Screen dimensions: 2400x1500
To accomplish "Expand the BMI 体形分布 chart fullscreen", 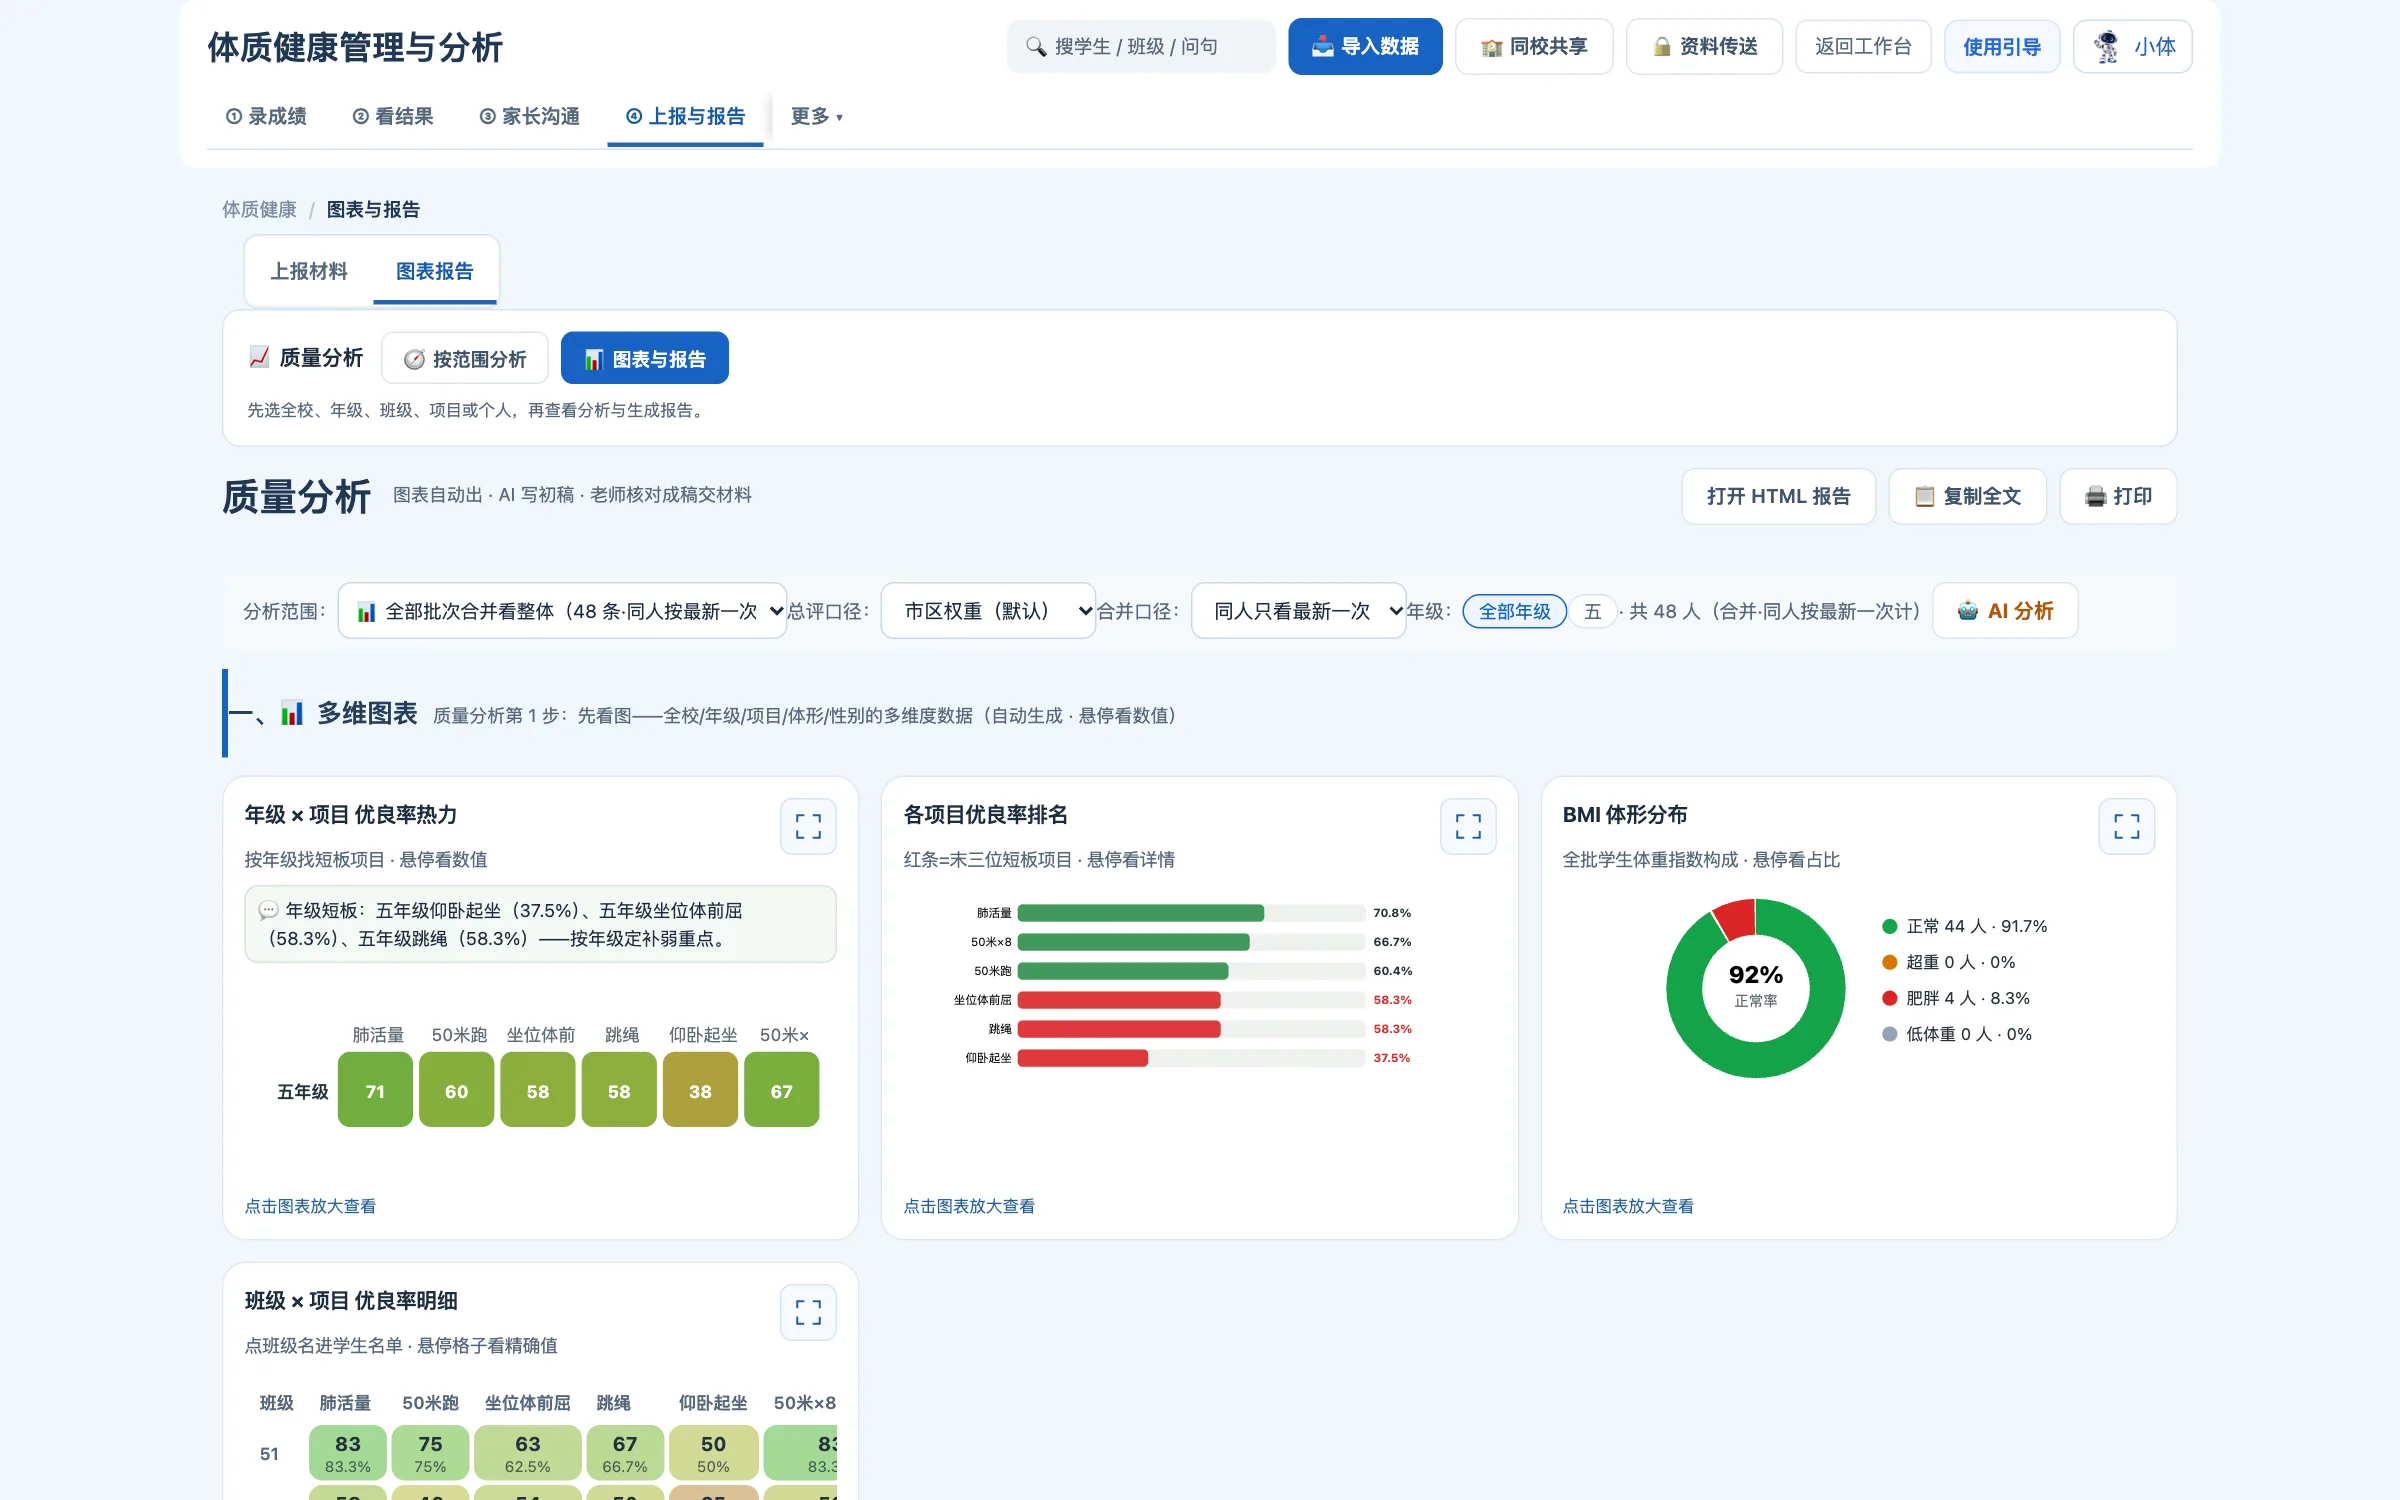I will pos(2126,826).
